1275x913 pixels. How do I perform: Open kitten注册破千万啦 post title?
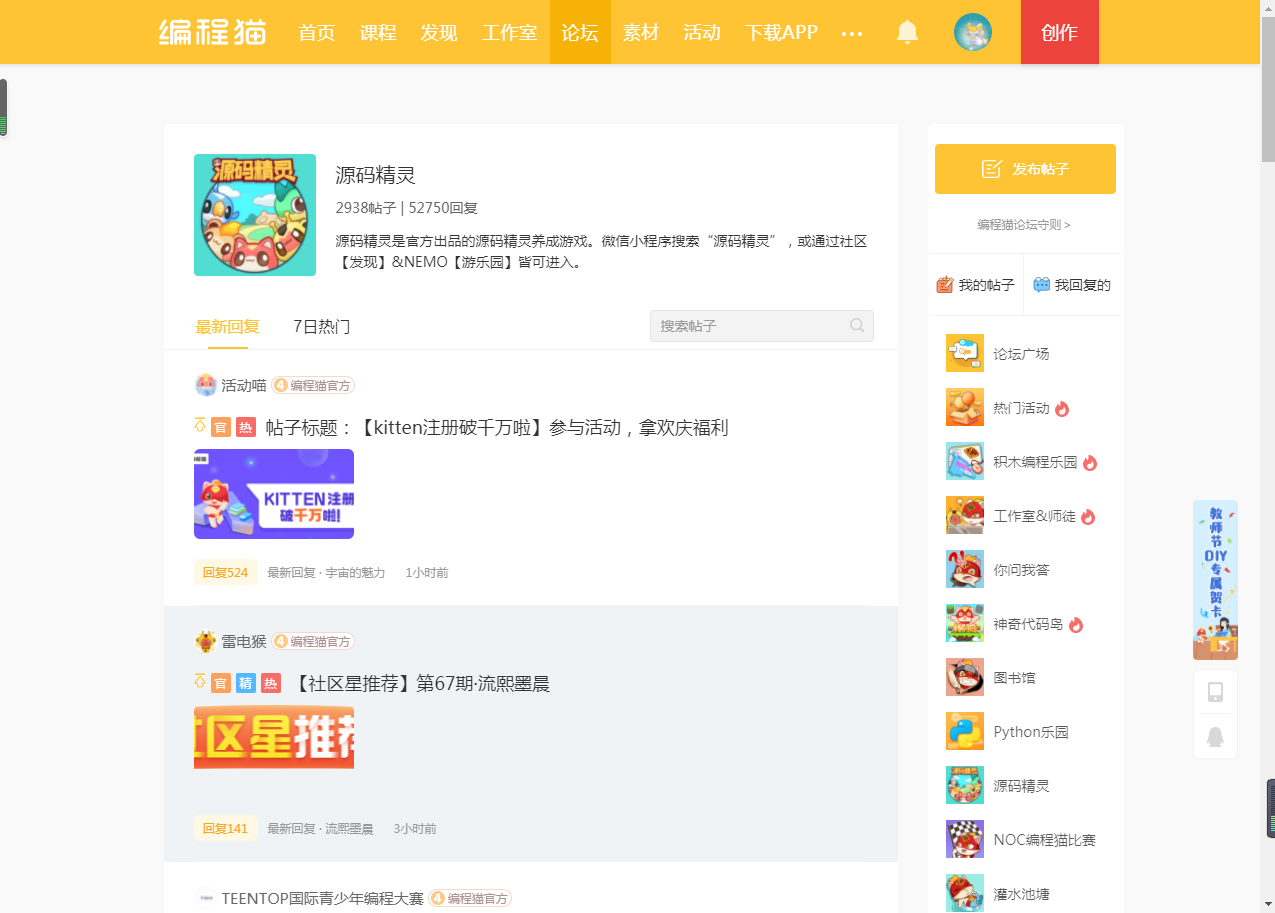pyautogui.click(x=497, y=428)
